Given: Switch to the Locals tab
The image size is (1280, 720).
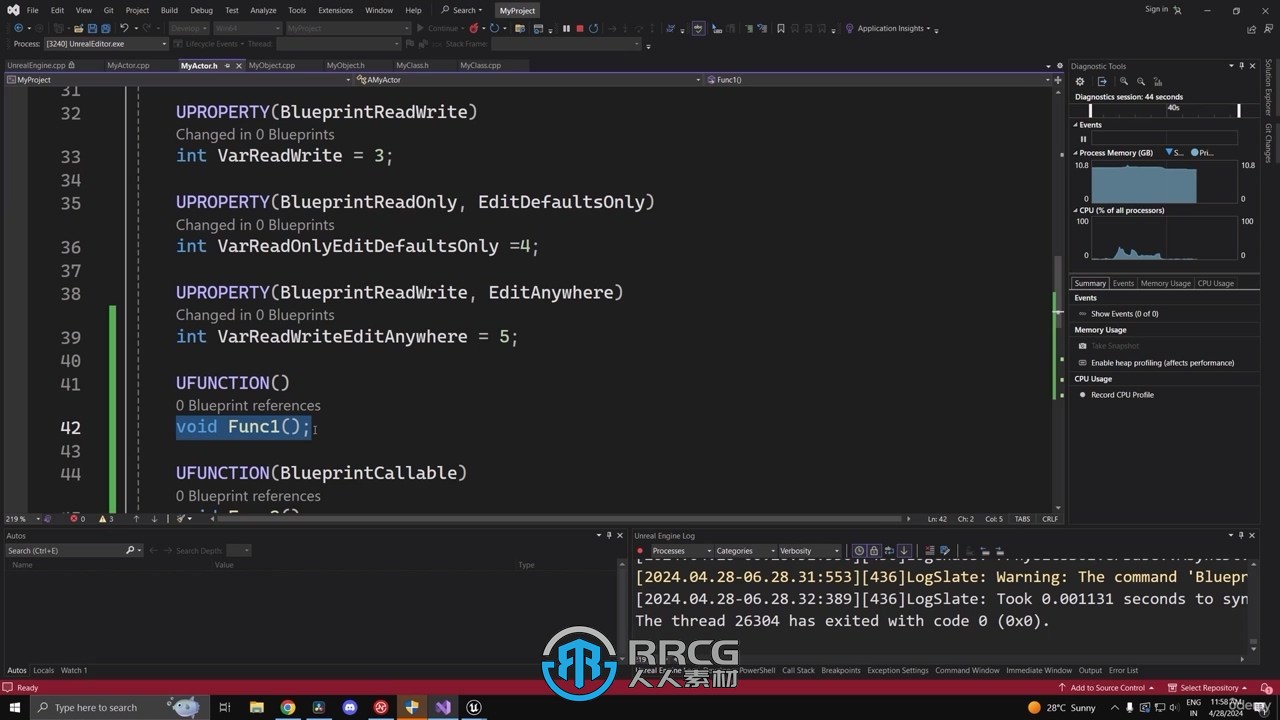Looking at the screenshot, I should 43,670.
